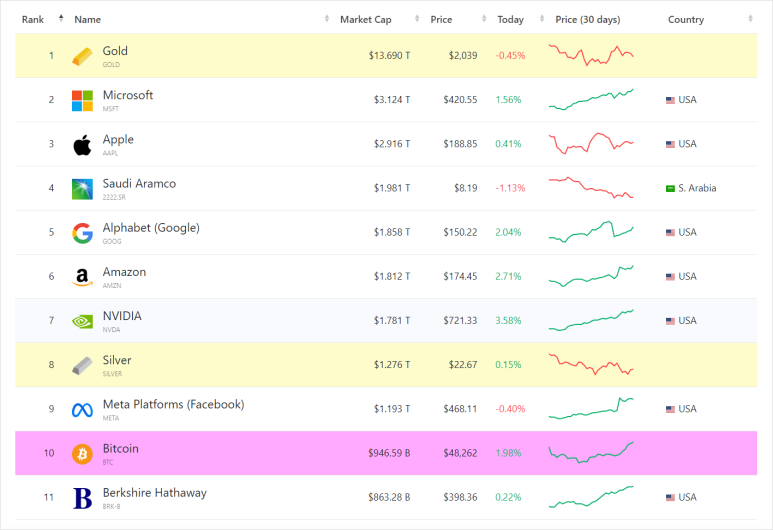This screenshot has width=773, height=530.
Task: Click Saudi Aramco's 30-day price chart
Action: point(591,188)
